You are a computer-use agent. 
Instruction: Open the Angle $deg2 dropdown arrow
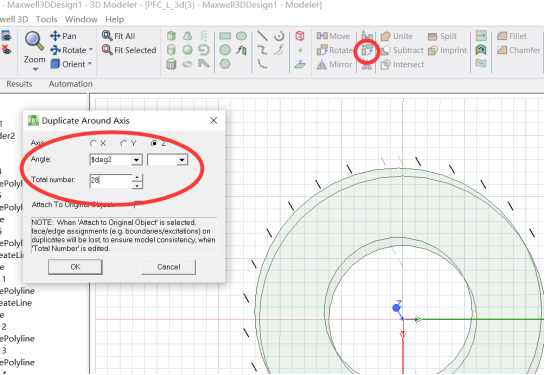137,160
